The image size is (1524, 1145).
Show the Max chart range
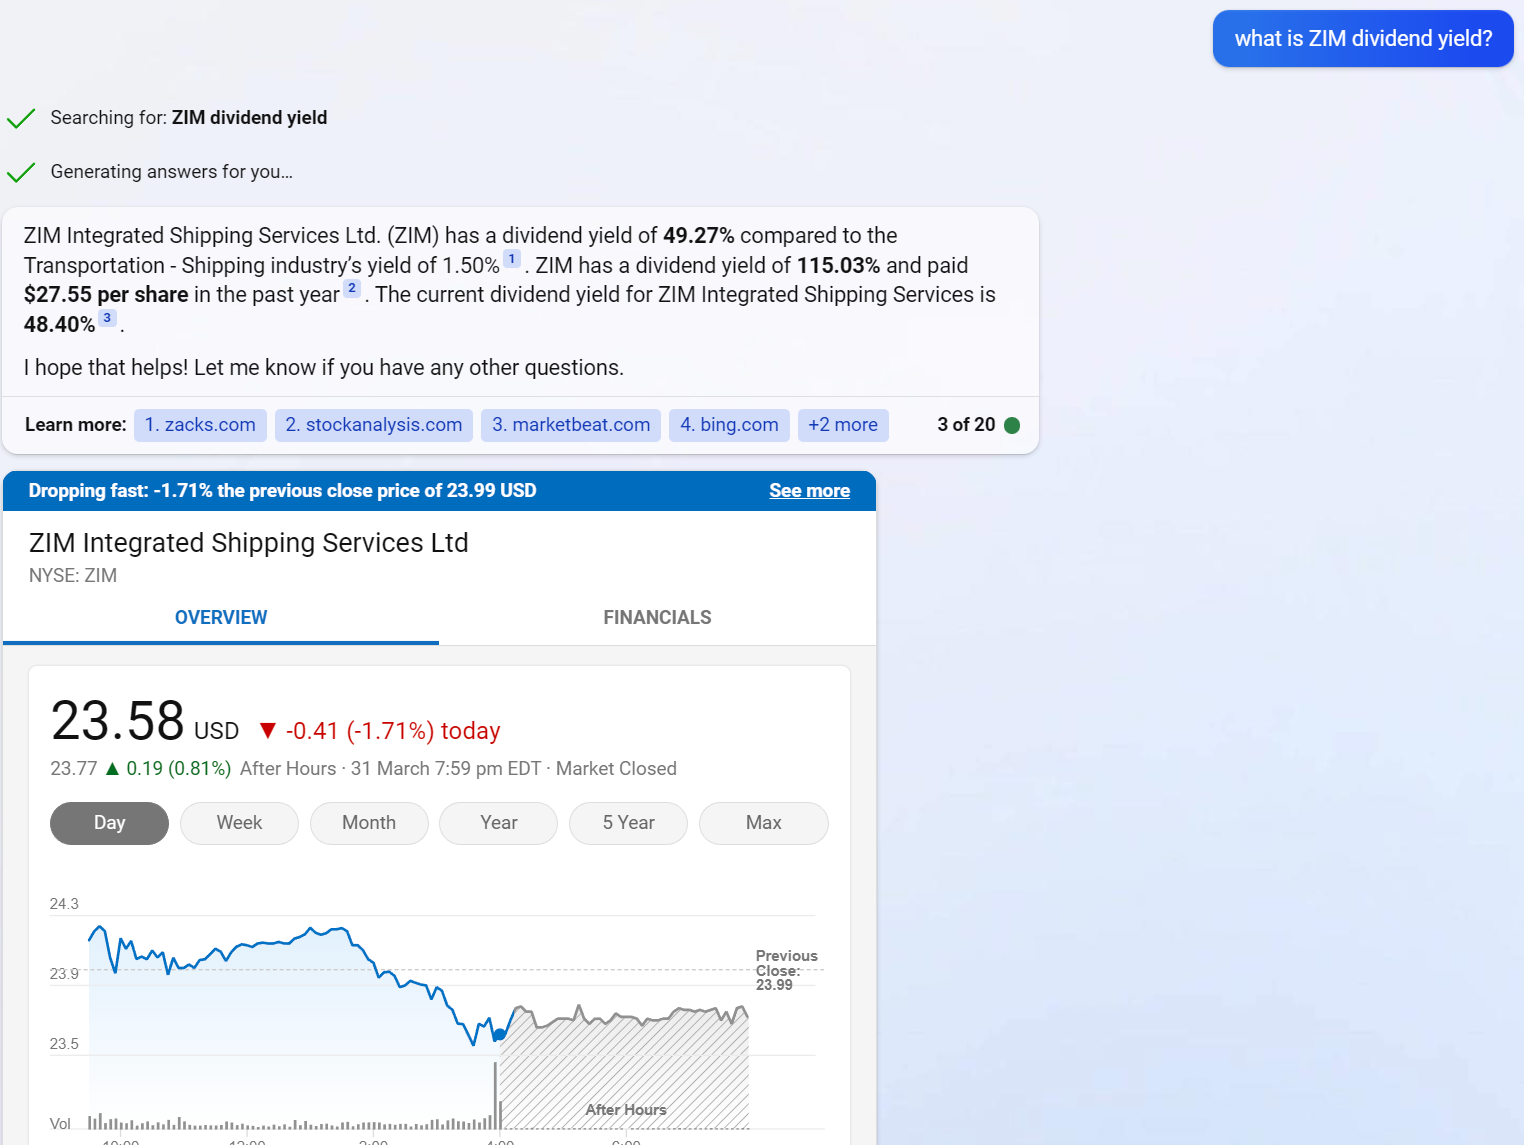(763, 823)
